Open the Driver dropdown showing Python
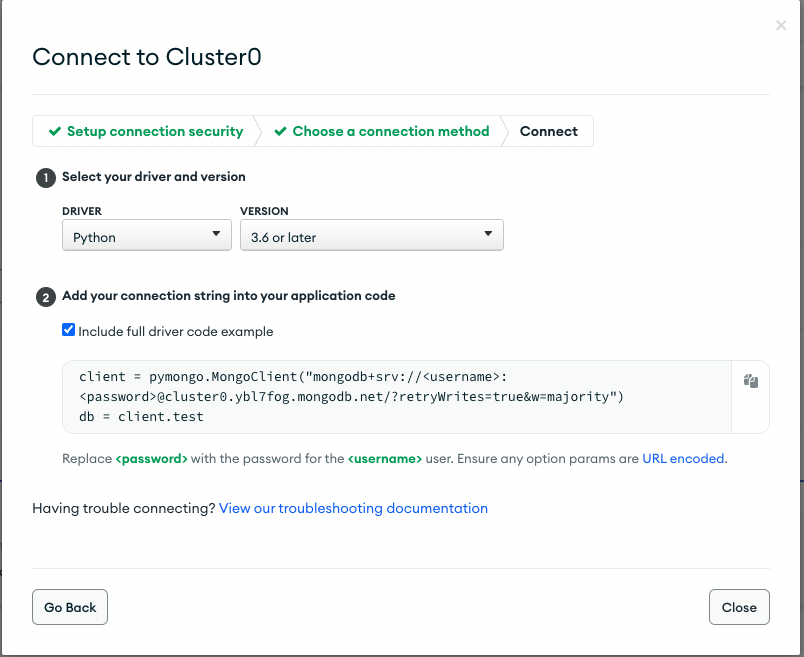Screen dimensions: 804x657 (146, 237)
